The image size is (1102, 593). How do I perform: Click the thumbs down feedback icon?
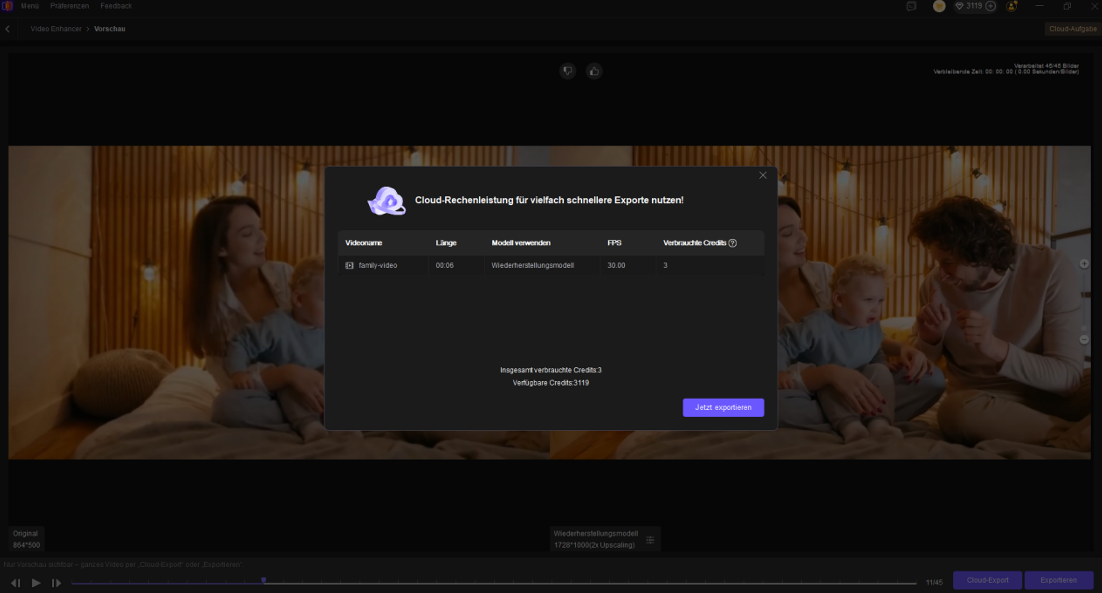tap(568, 71)
